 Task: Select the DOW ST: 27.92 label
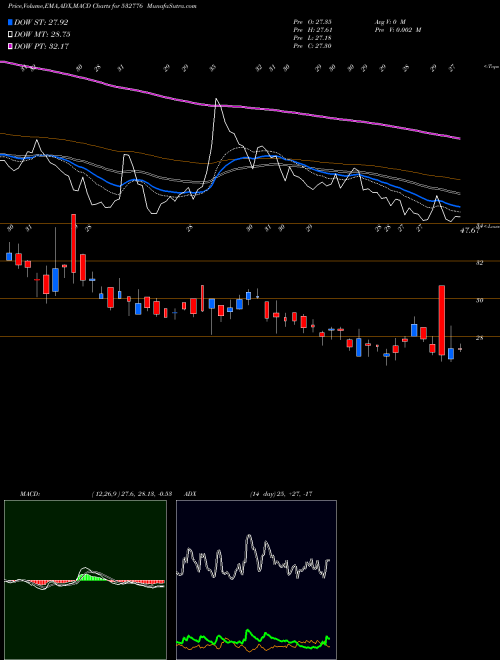point(41,22)
